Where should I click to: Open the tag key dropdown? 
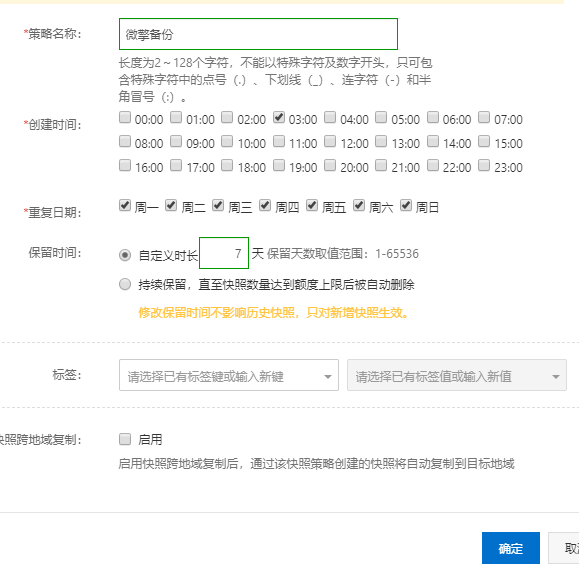pyautogui.click(x=229, y=375)
